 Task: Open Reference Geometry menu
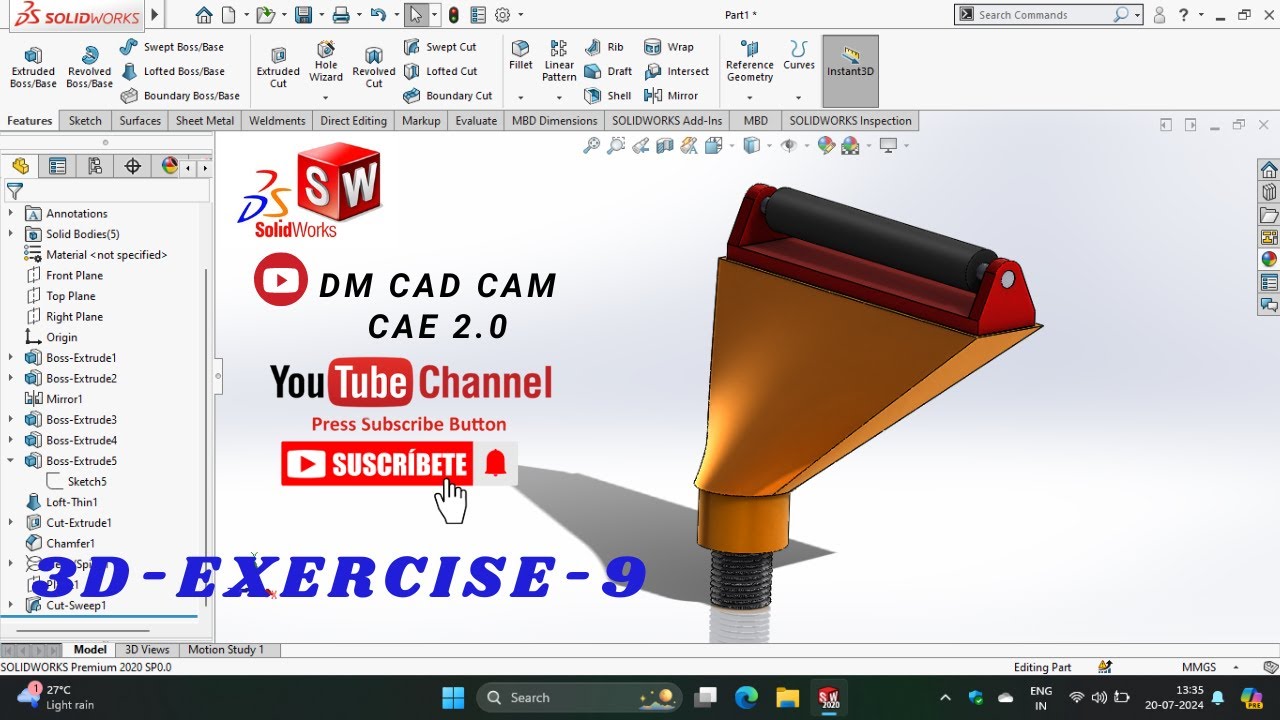pos(750,61)
